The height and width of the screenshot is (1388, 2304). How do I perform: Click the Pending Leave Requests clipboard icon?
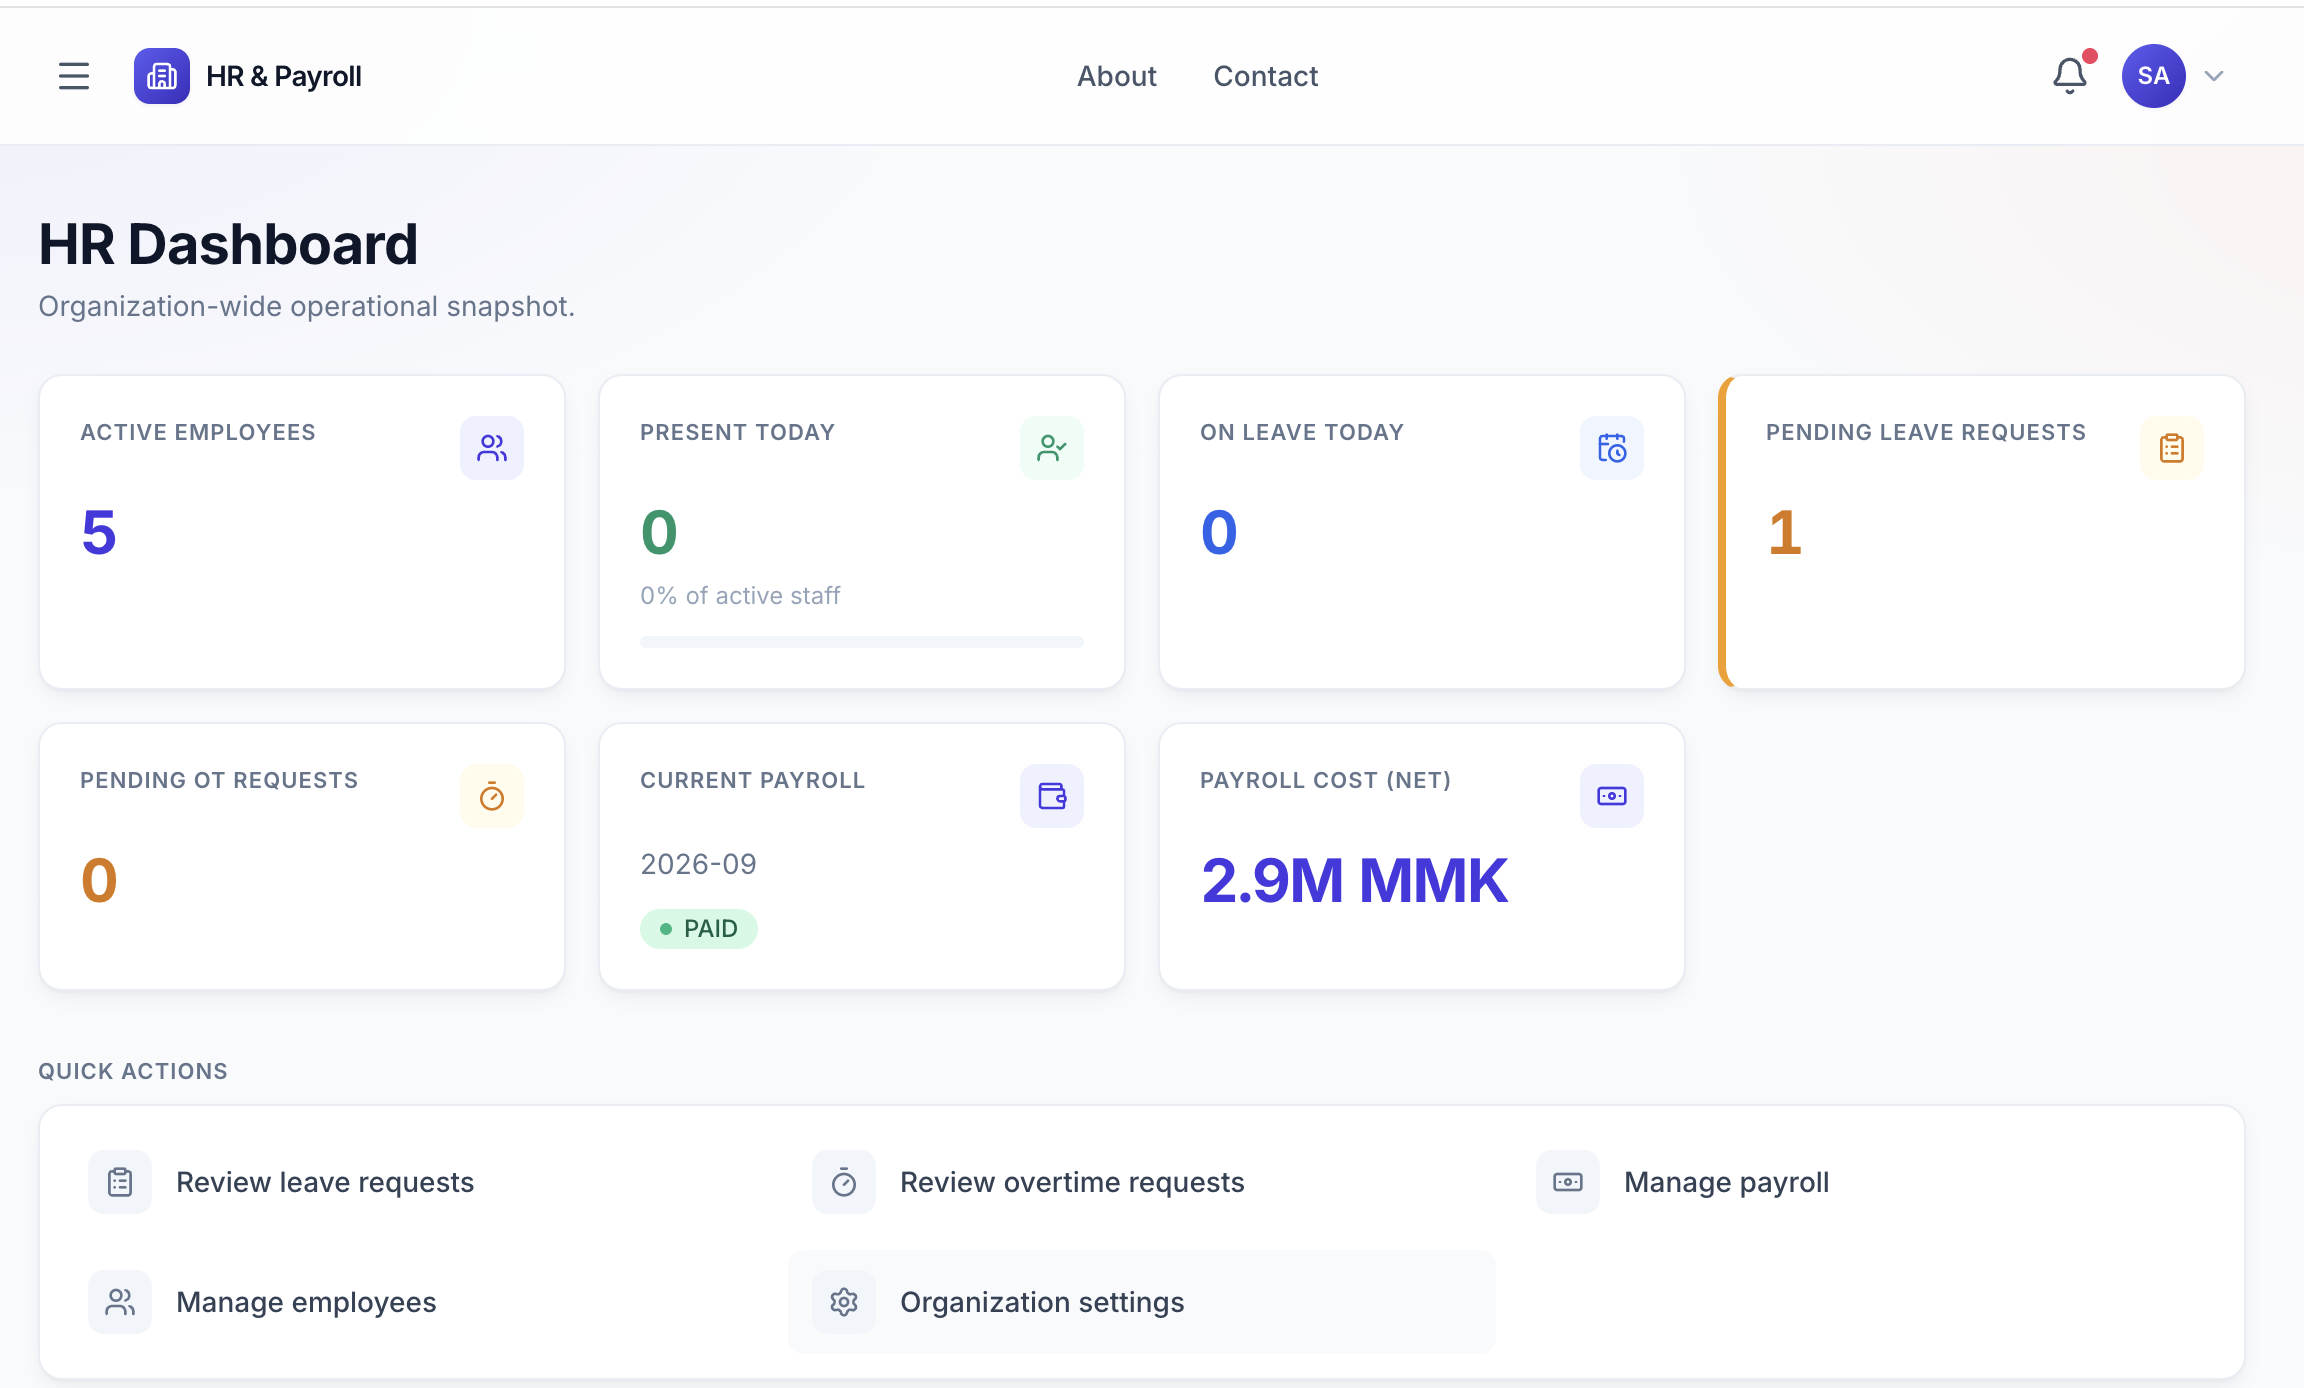coord(2172,448)
